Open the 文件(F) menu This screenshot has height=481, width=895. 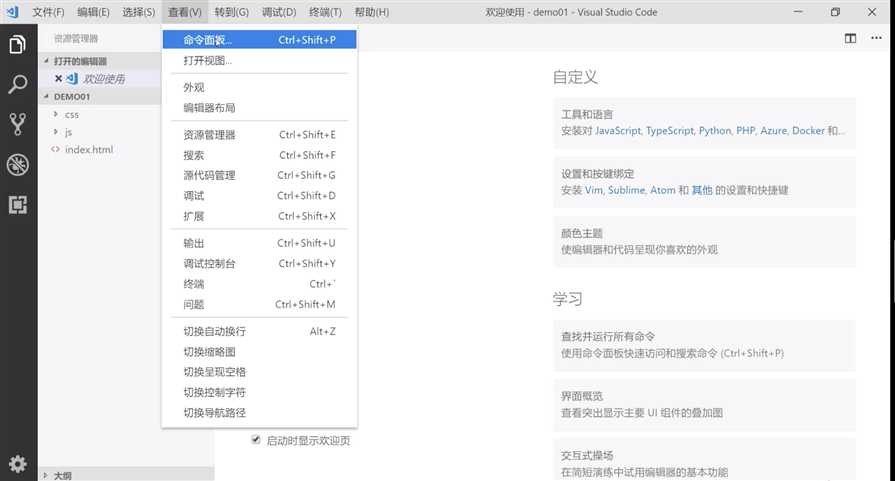(x=48, y=12)
